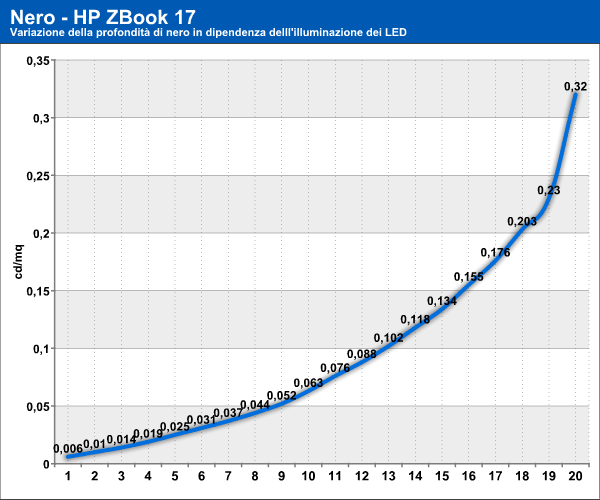
Task: Click data label "0,031"
Action: [202, 420]
